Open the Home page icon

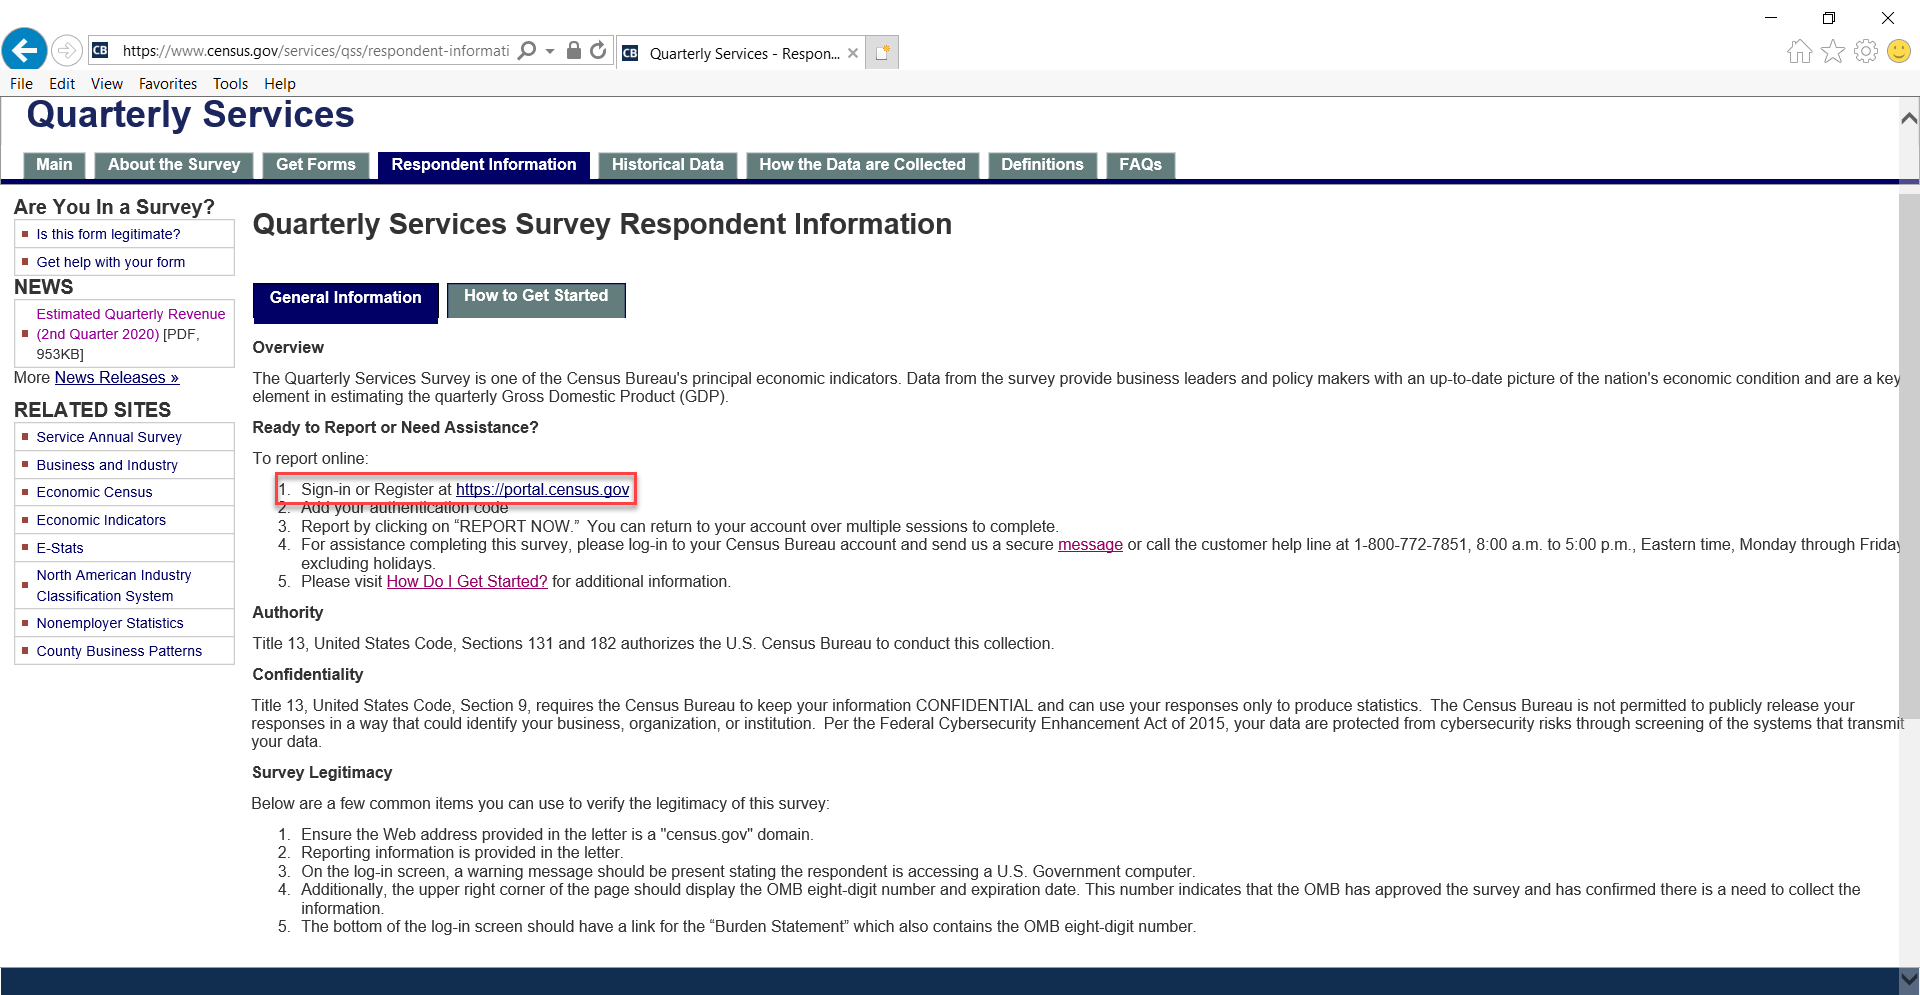pyautogui.click(x=1799, y=52)
